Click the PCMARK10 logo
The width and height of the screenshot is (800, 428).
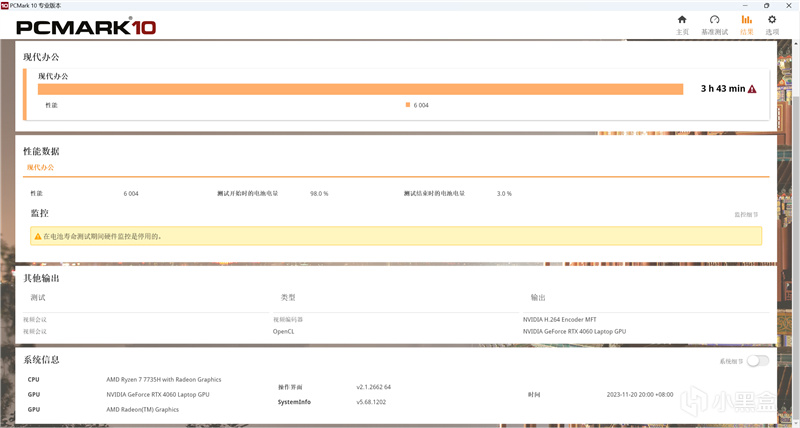[86, 27]
